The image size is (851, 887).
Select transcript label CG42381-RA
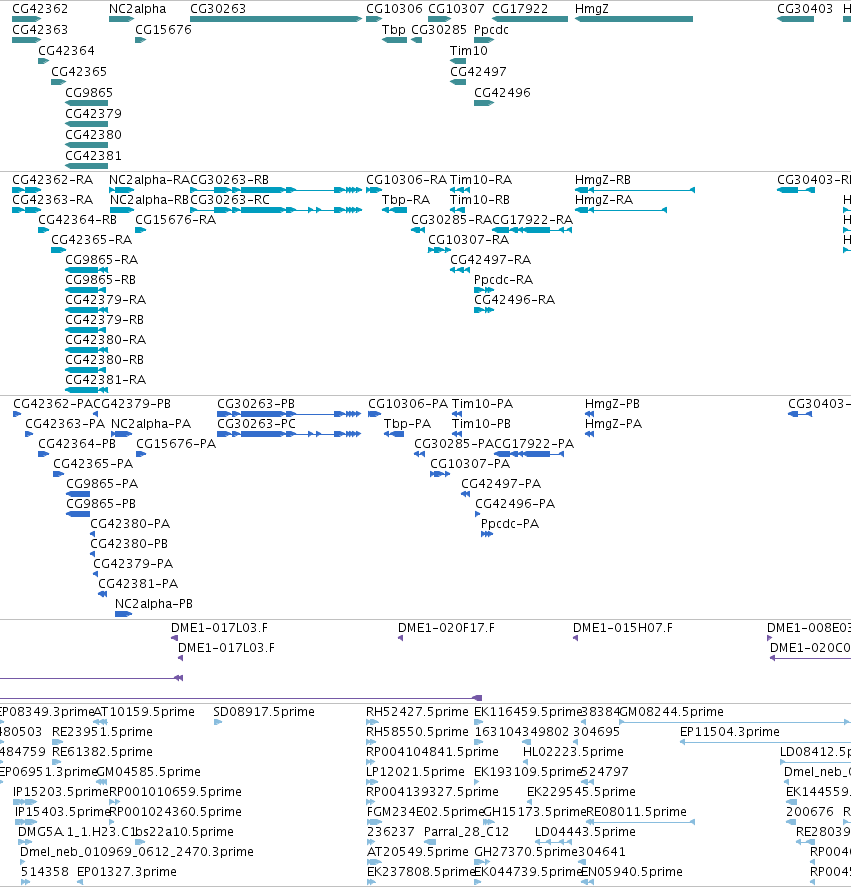tap(105, 380)
